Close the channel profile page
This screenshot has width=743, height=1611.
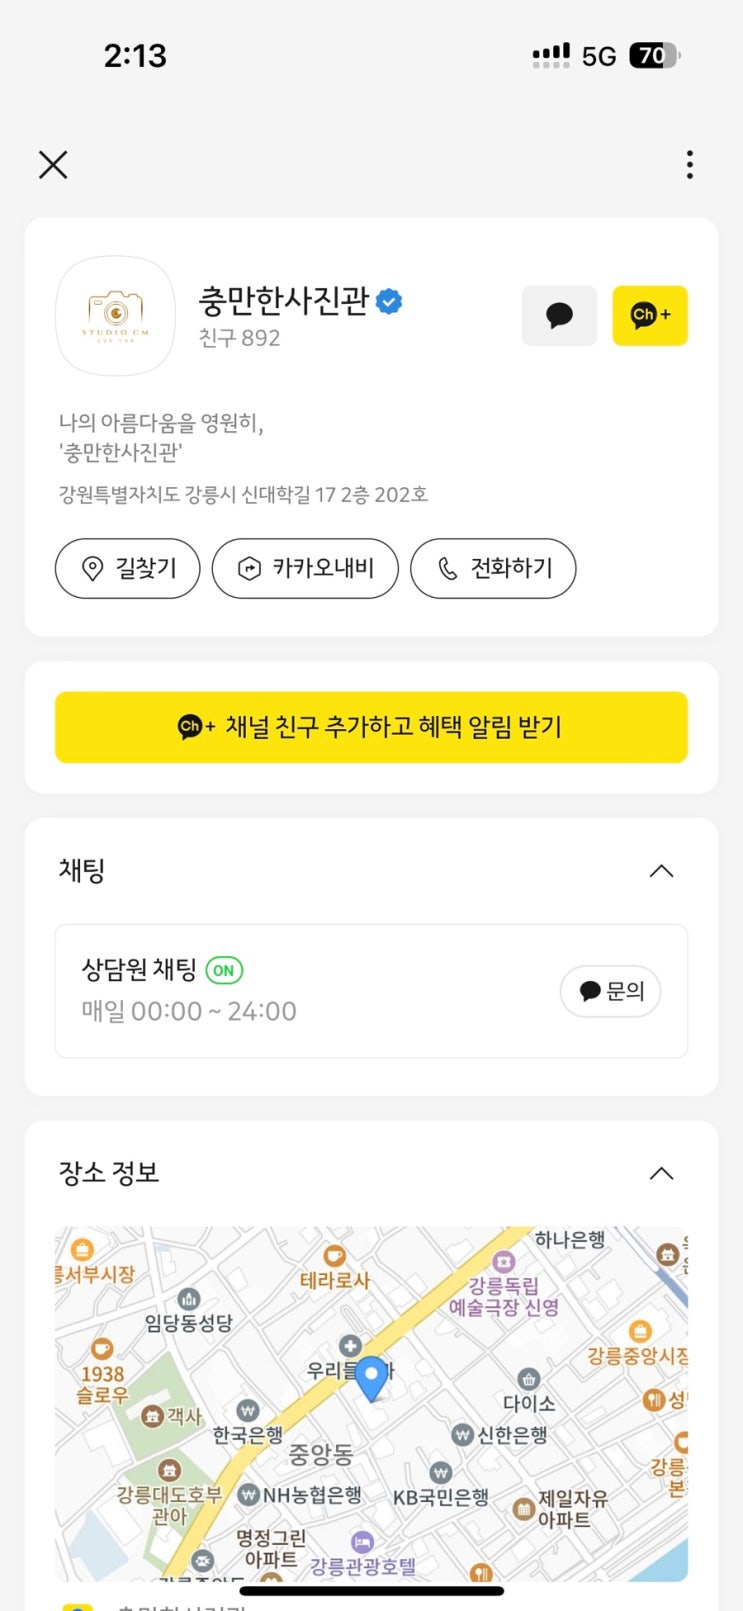pyautogui.click(x=53, y=165)
